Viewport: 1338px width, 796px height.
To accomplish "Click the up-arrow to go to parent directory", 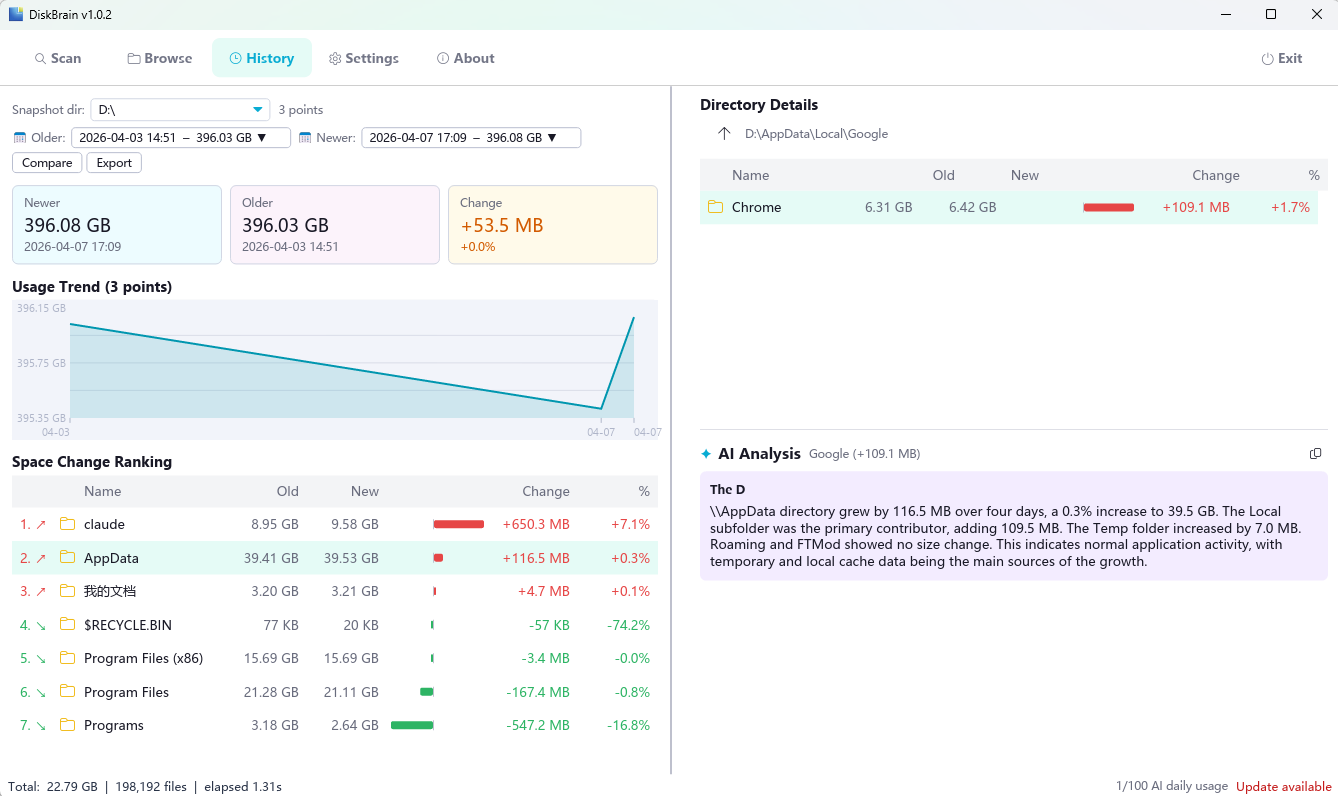I will point(725,134).
